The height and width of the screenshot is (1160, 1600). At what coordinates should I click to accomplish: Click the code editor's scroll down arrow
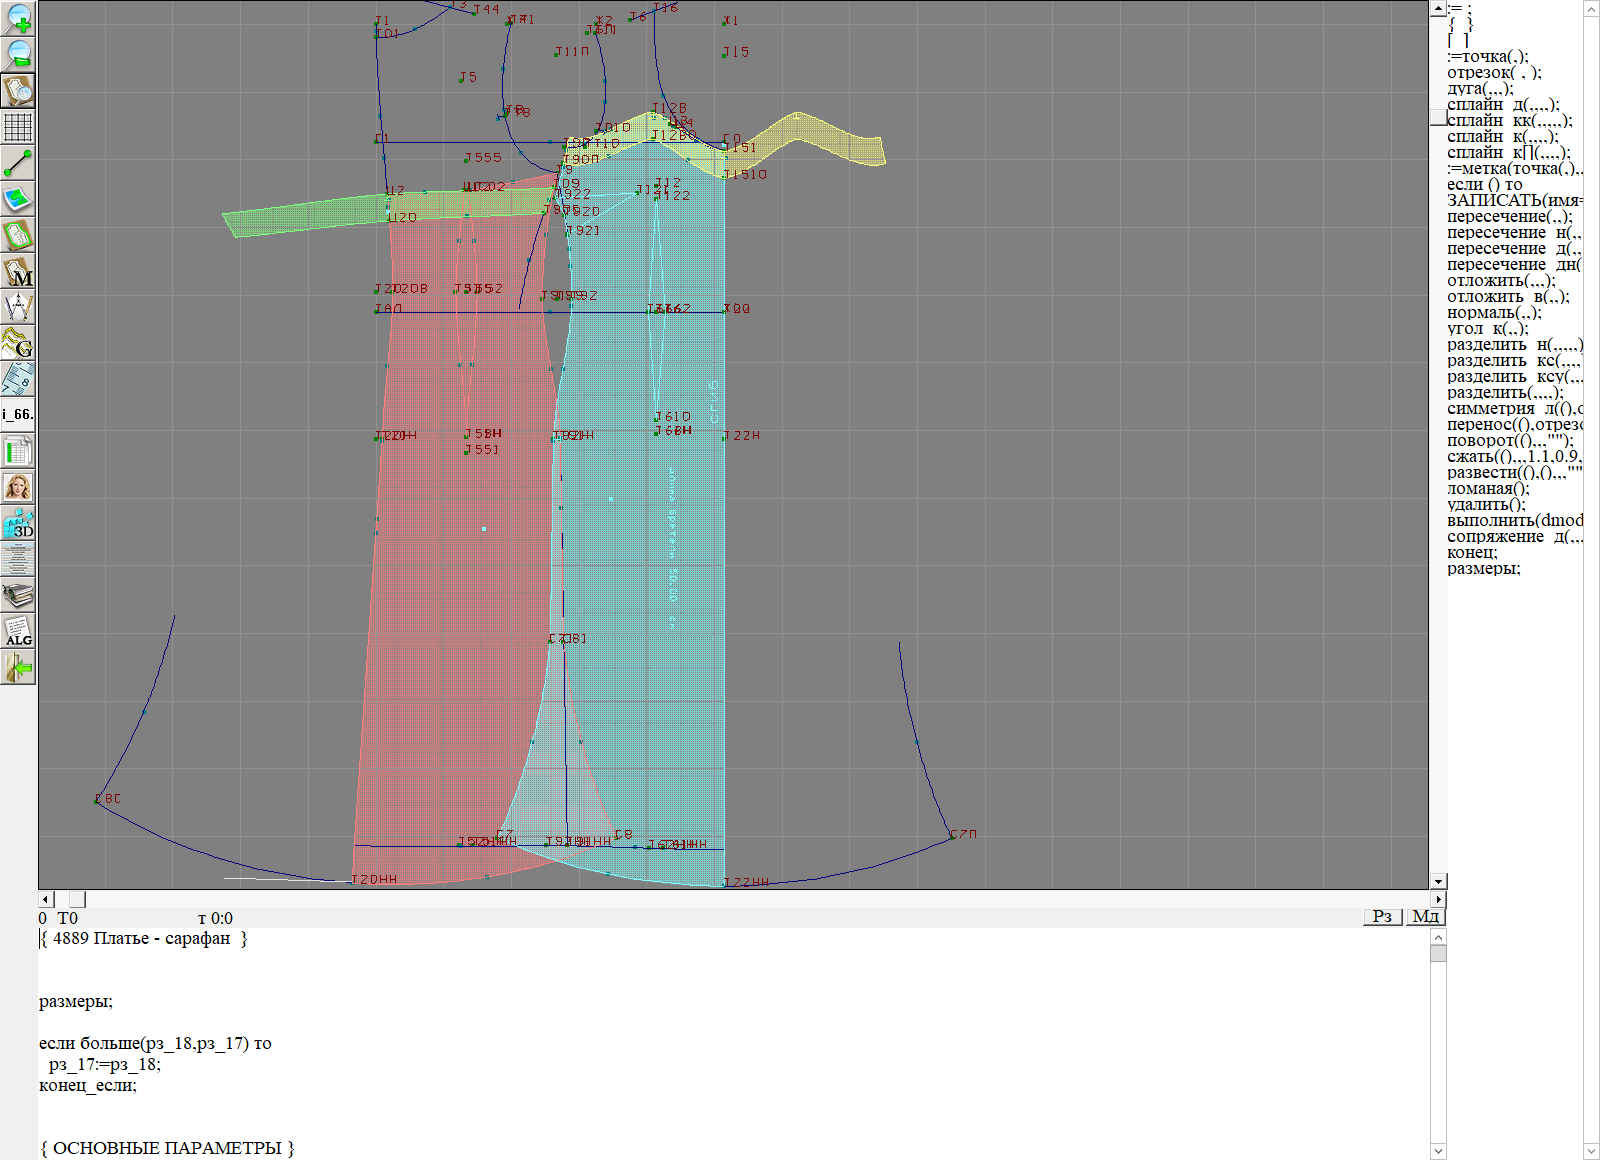(1438, 1150)
